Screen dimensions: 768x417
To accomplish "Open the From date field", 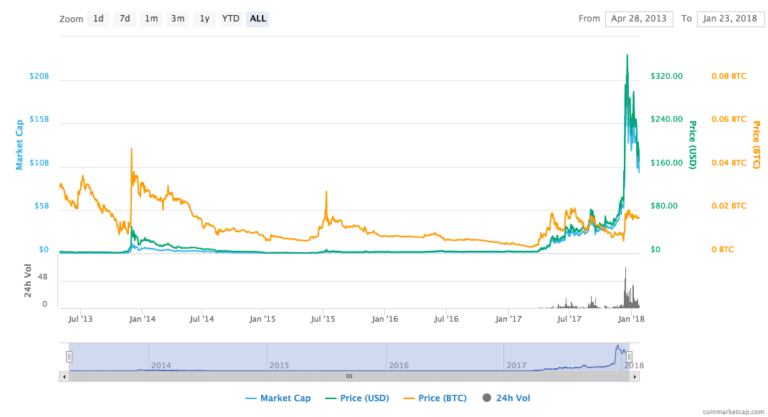I will (639, 19).
